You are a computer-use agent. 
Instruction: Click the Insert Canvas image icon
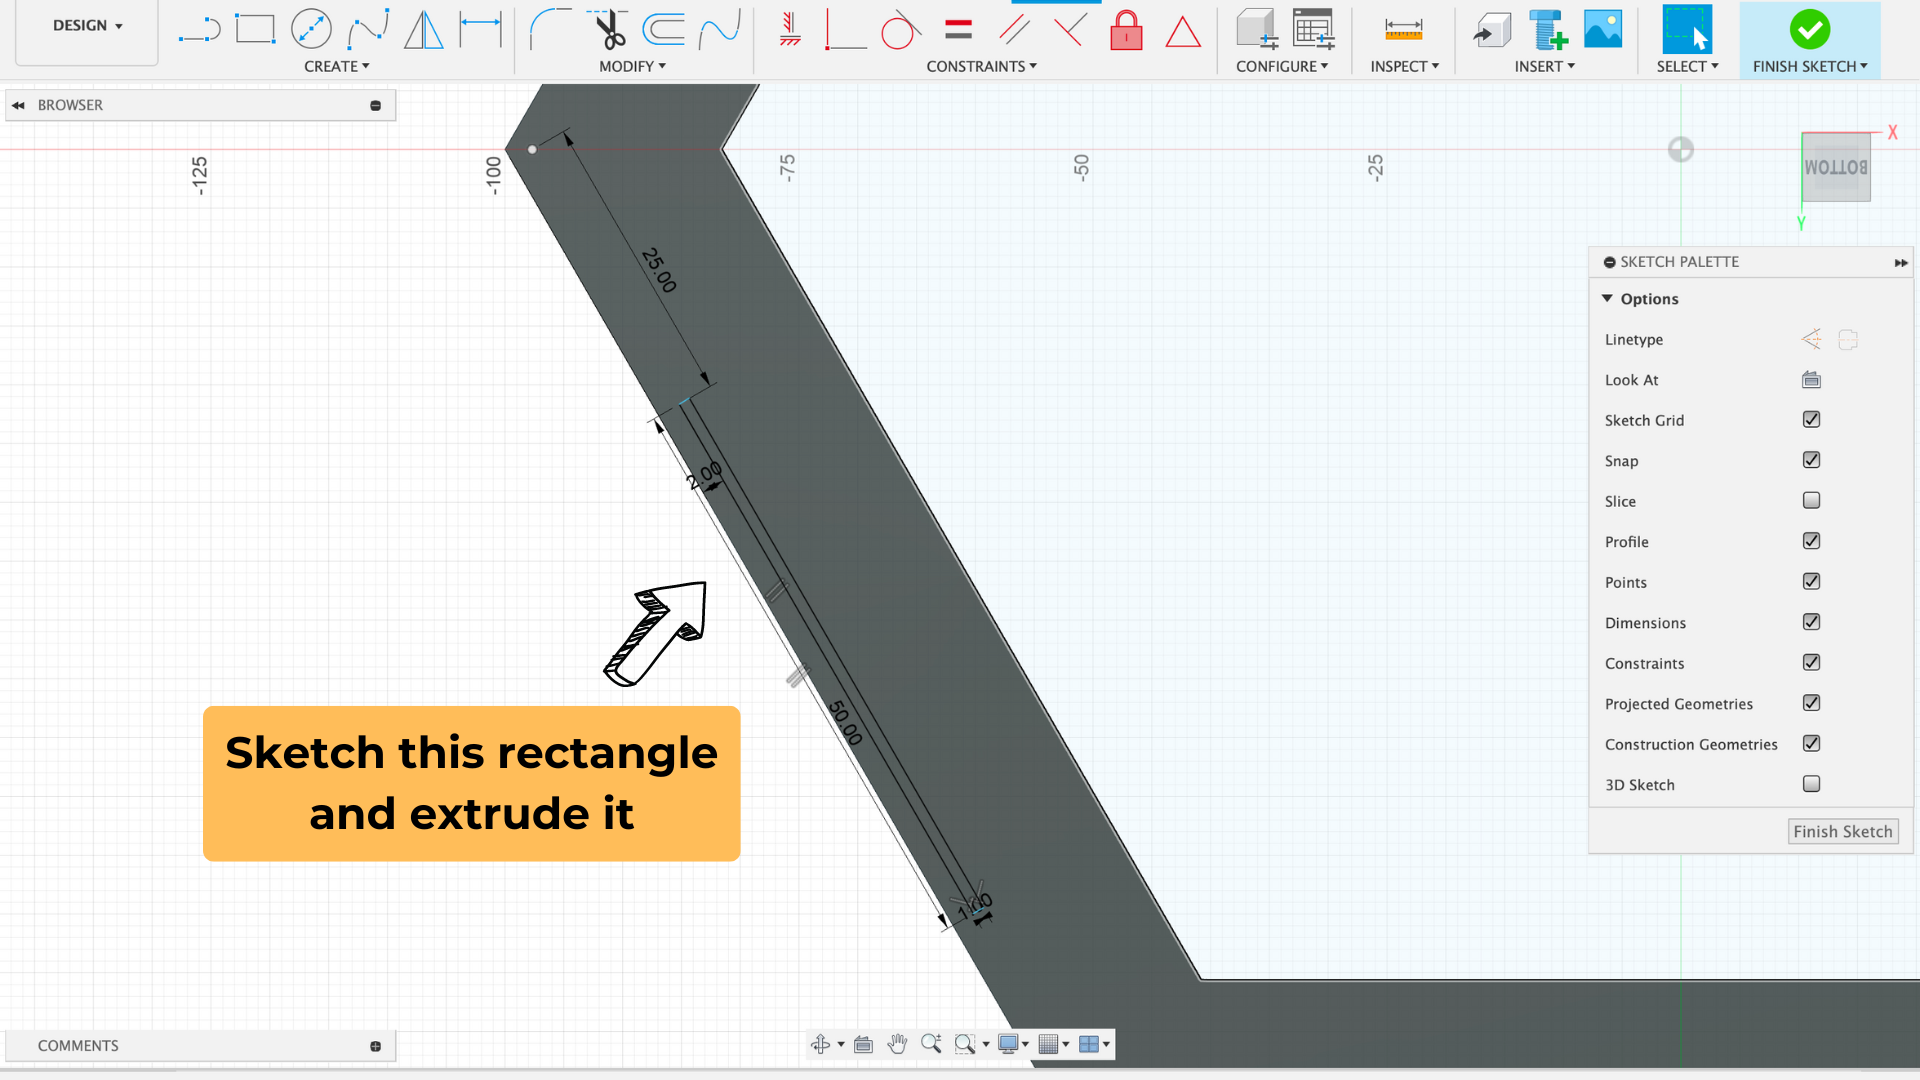[x=1603, y=30]
